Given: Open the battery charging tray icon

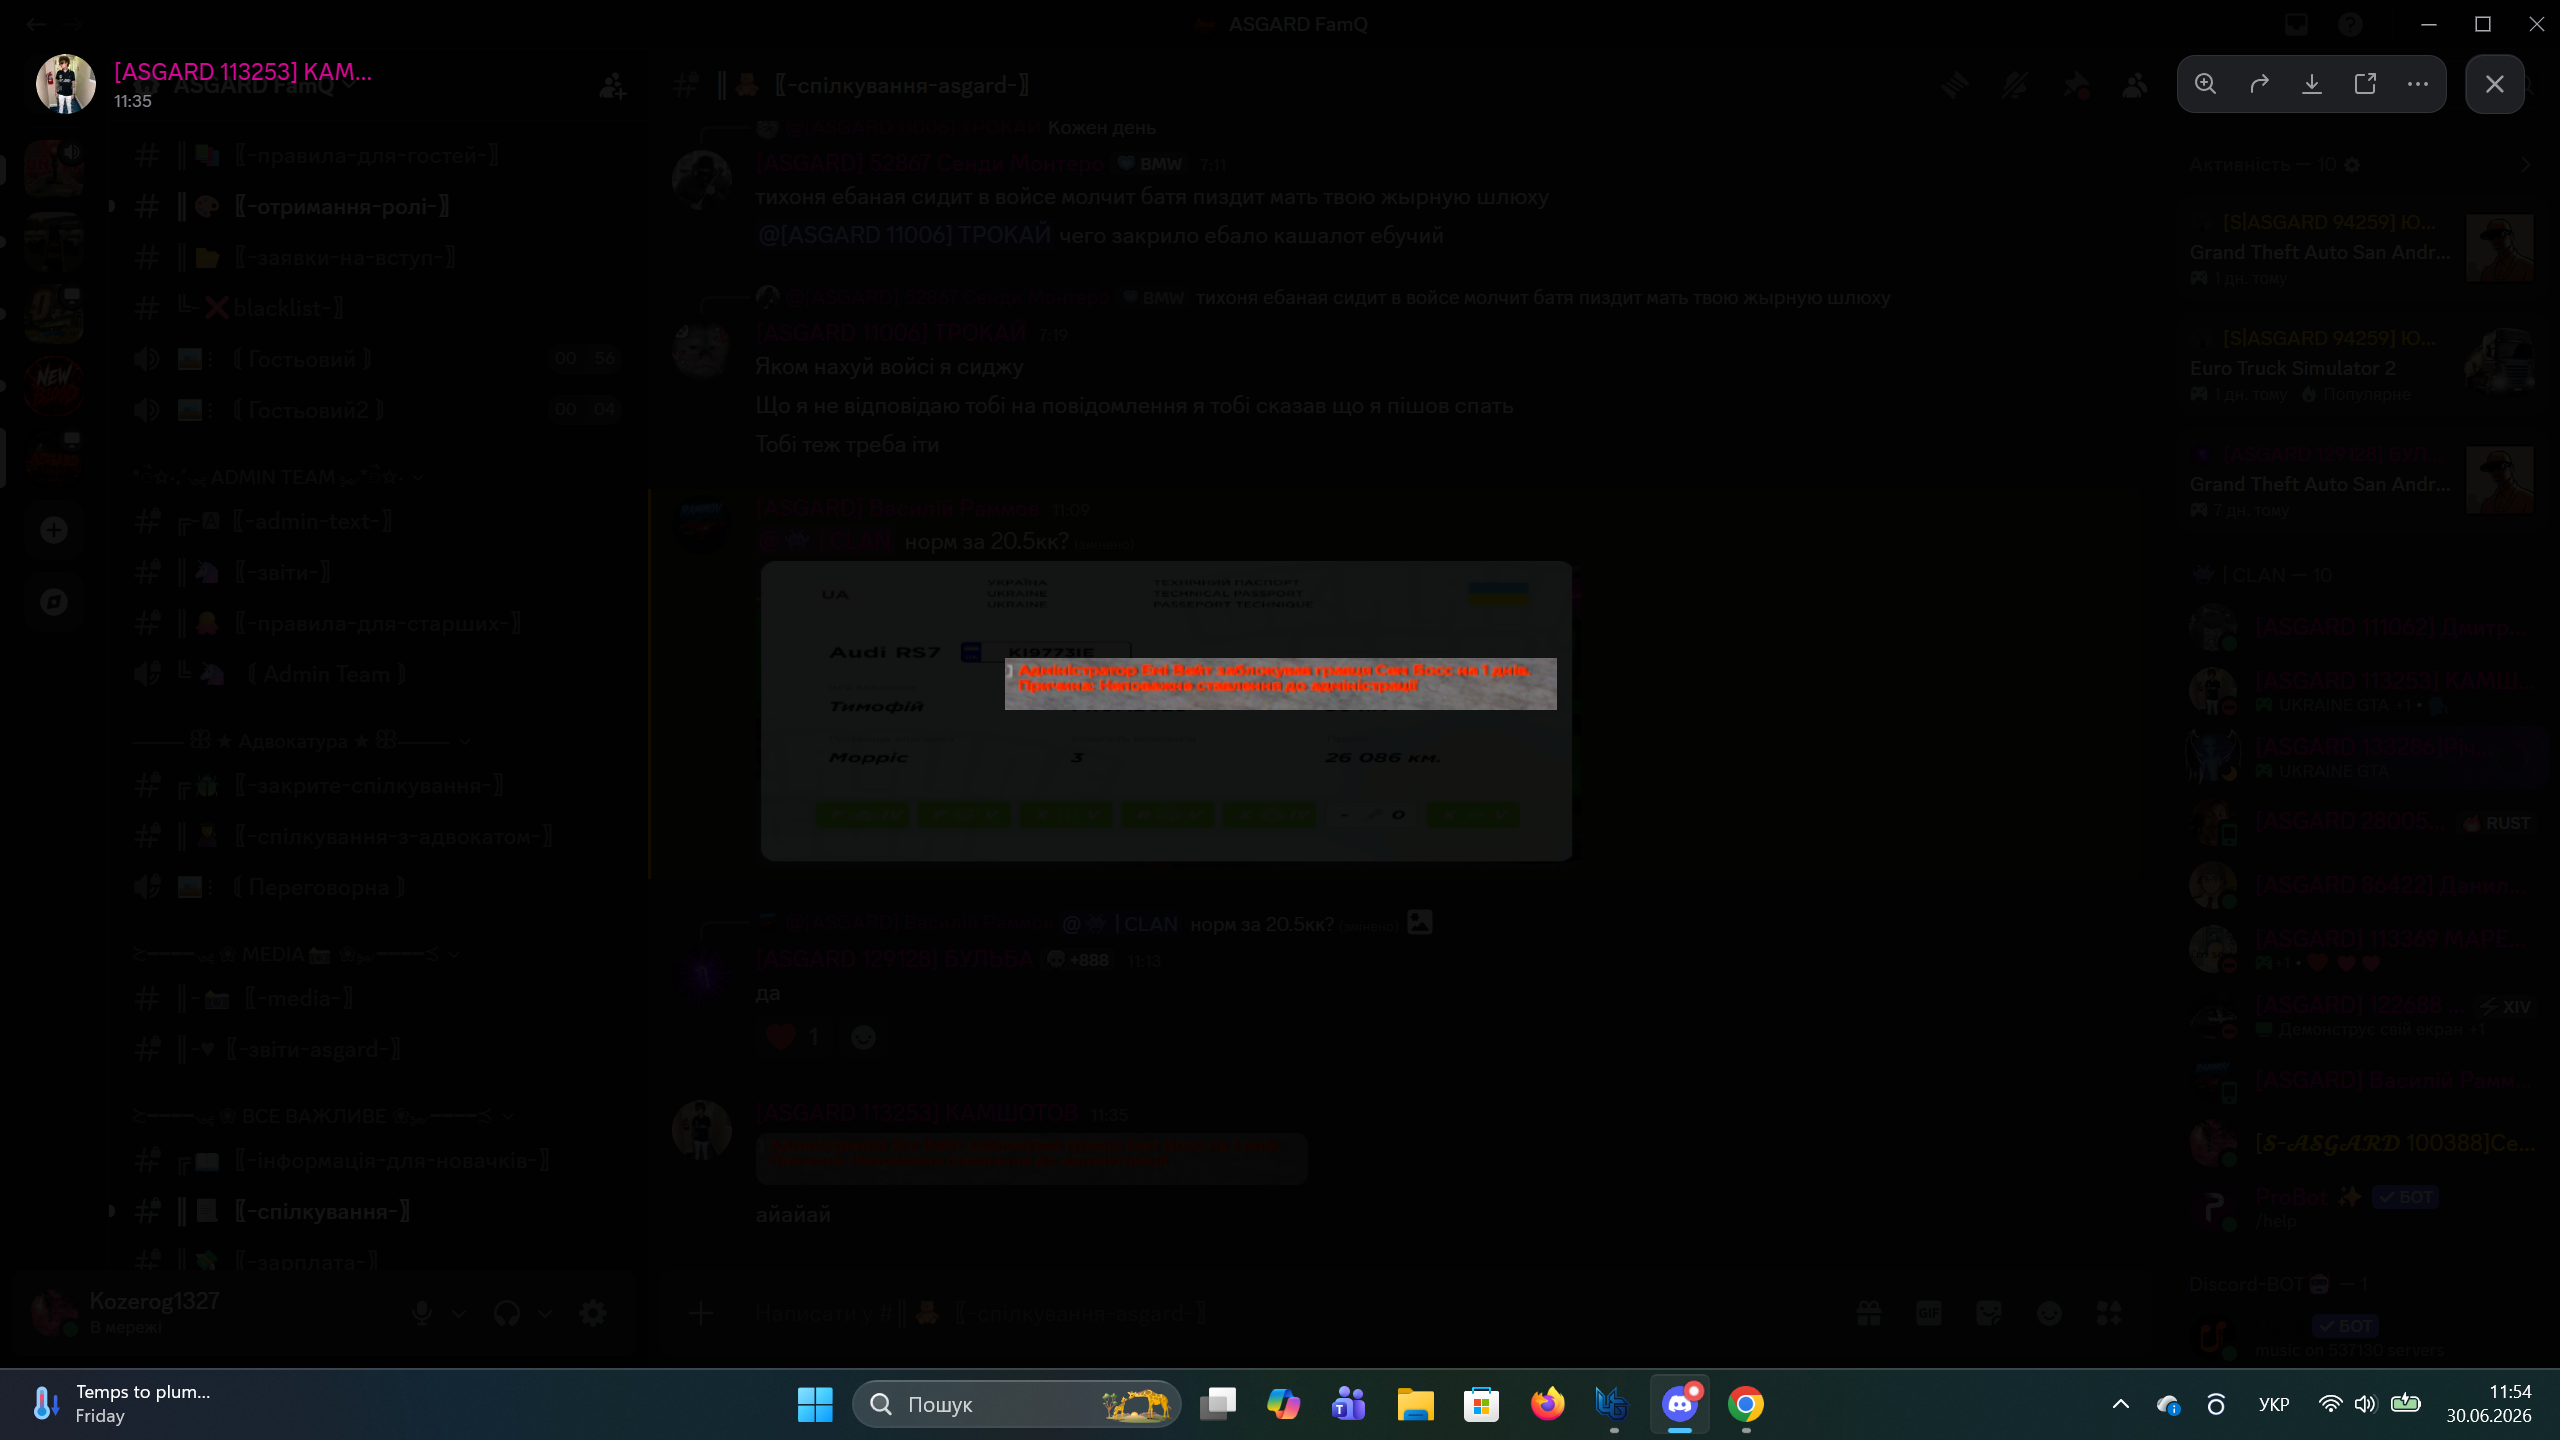Looking at the screenshot, I should pyautogui.click(x=2405, y=1404).
